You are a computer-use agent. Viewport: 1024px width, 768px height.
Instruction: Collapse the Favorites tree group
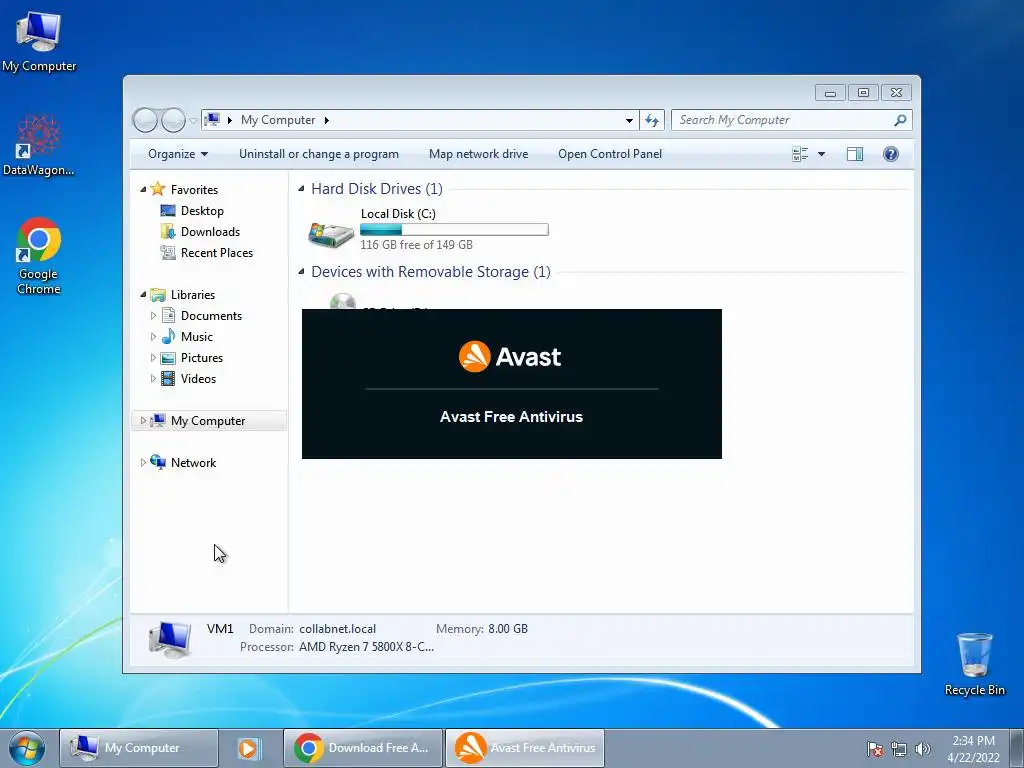(x=143, y=189)
